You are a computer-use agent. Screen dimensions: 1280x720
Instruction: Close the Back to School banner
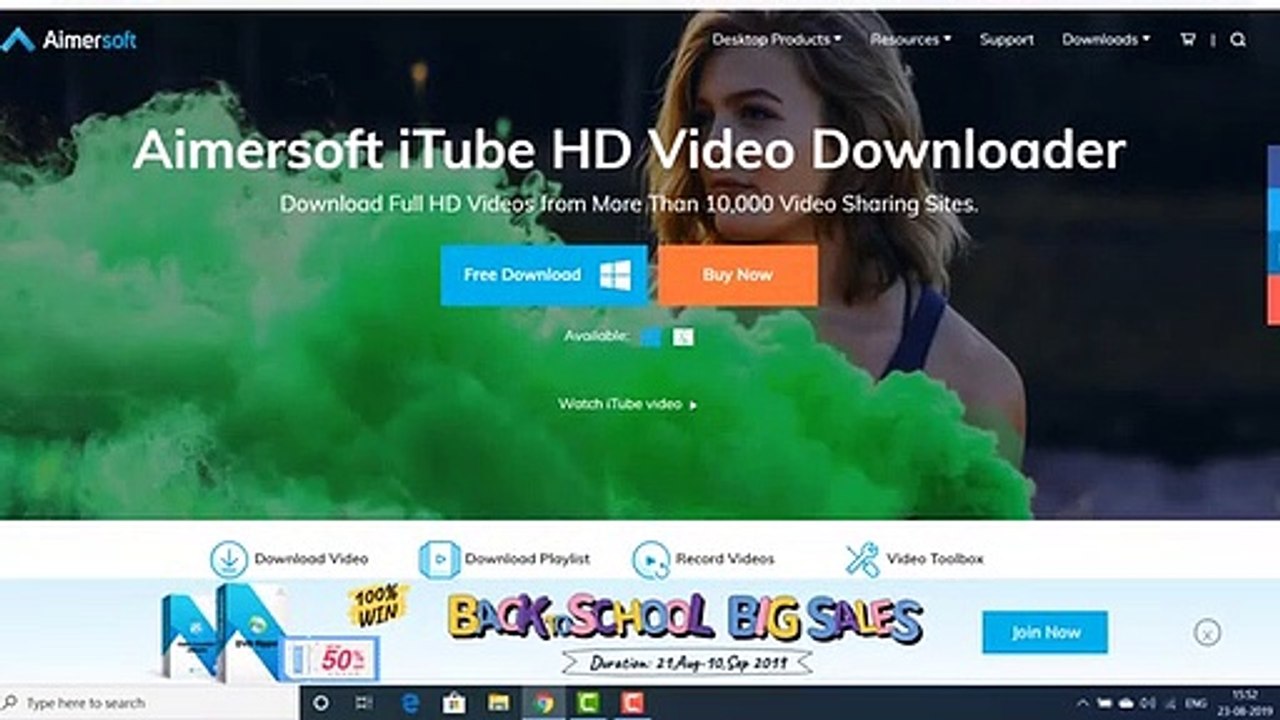(x=1207, y=632)
